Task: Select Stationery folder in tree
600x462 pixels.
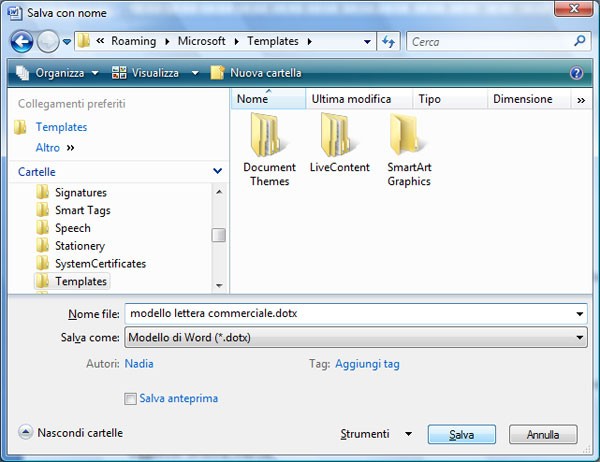Action: click(x=79, y=246)
